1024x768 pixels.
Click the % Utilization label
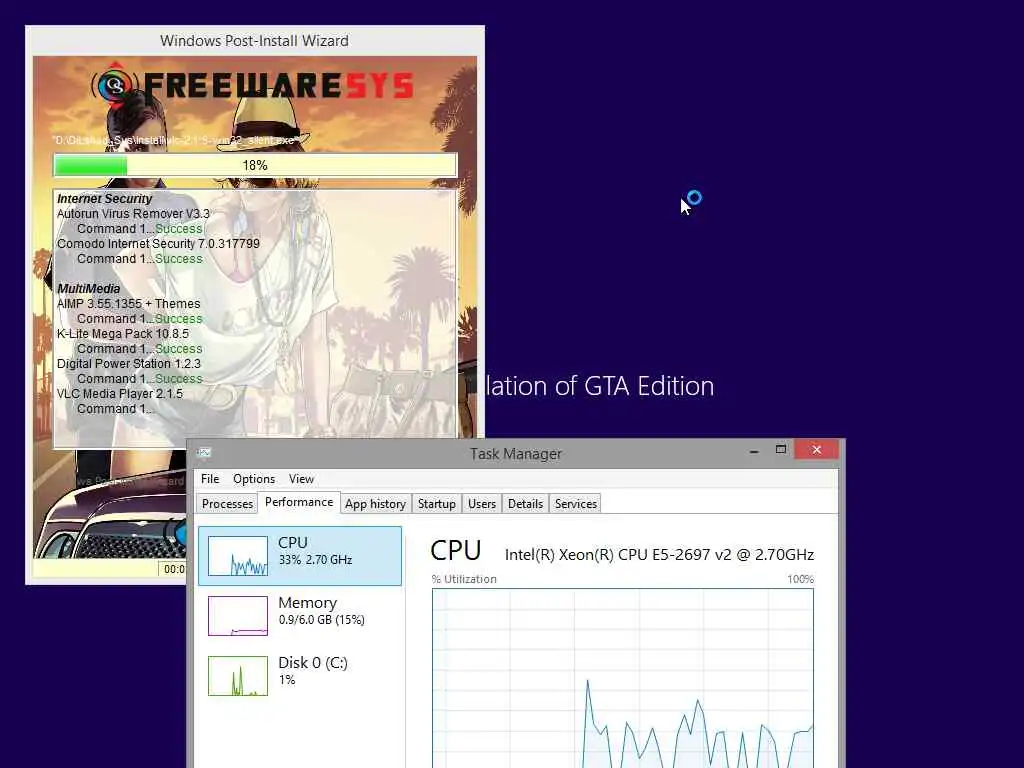coord(464,579)
